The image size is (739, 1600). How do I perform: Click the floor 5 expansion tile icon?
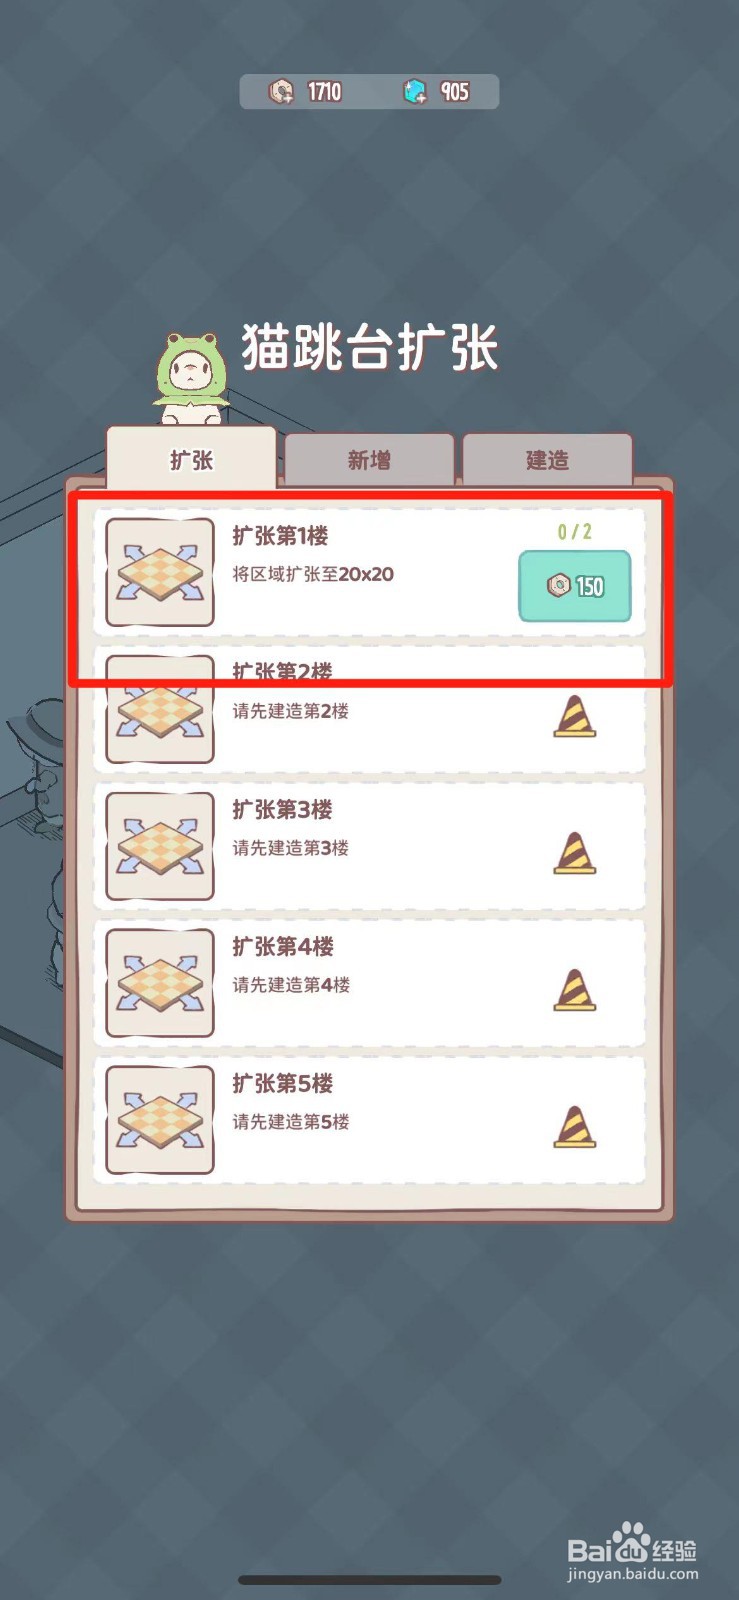160,1121
